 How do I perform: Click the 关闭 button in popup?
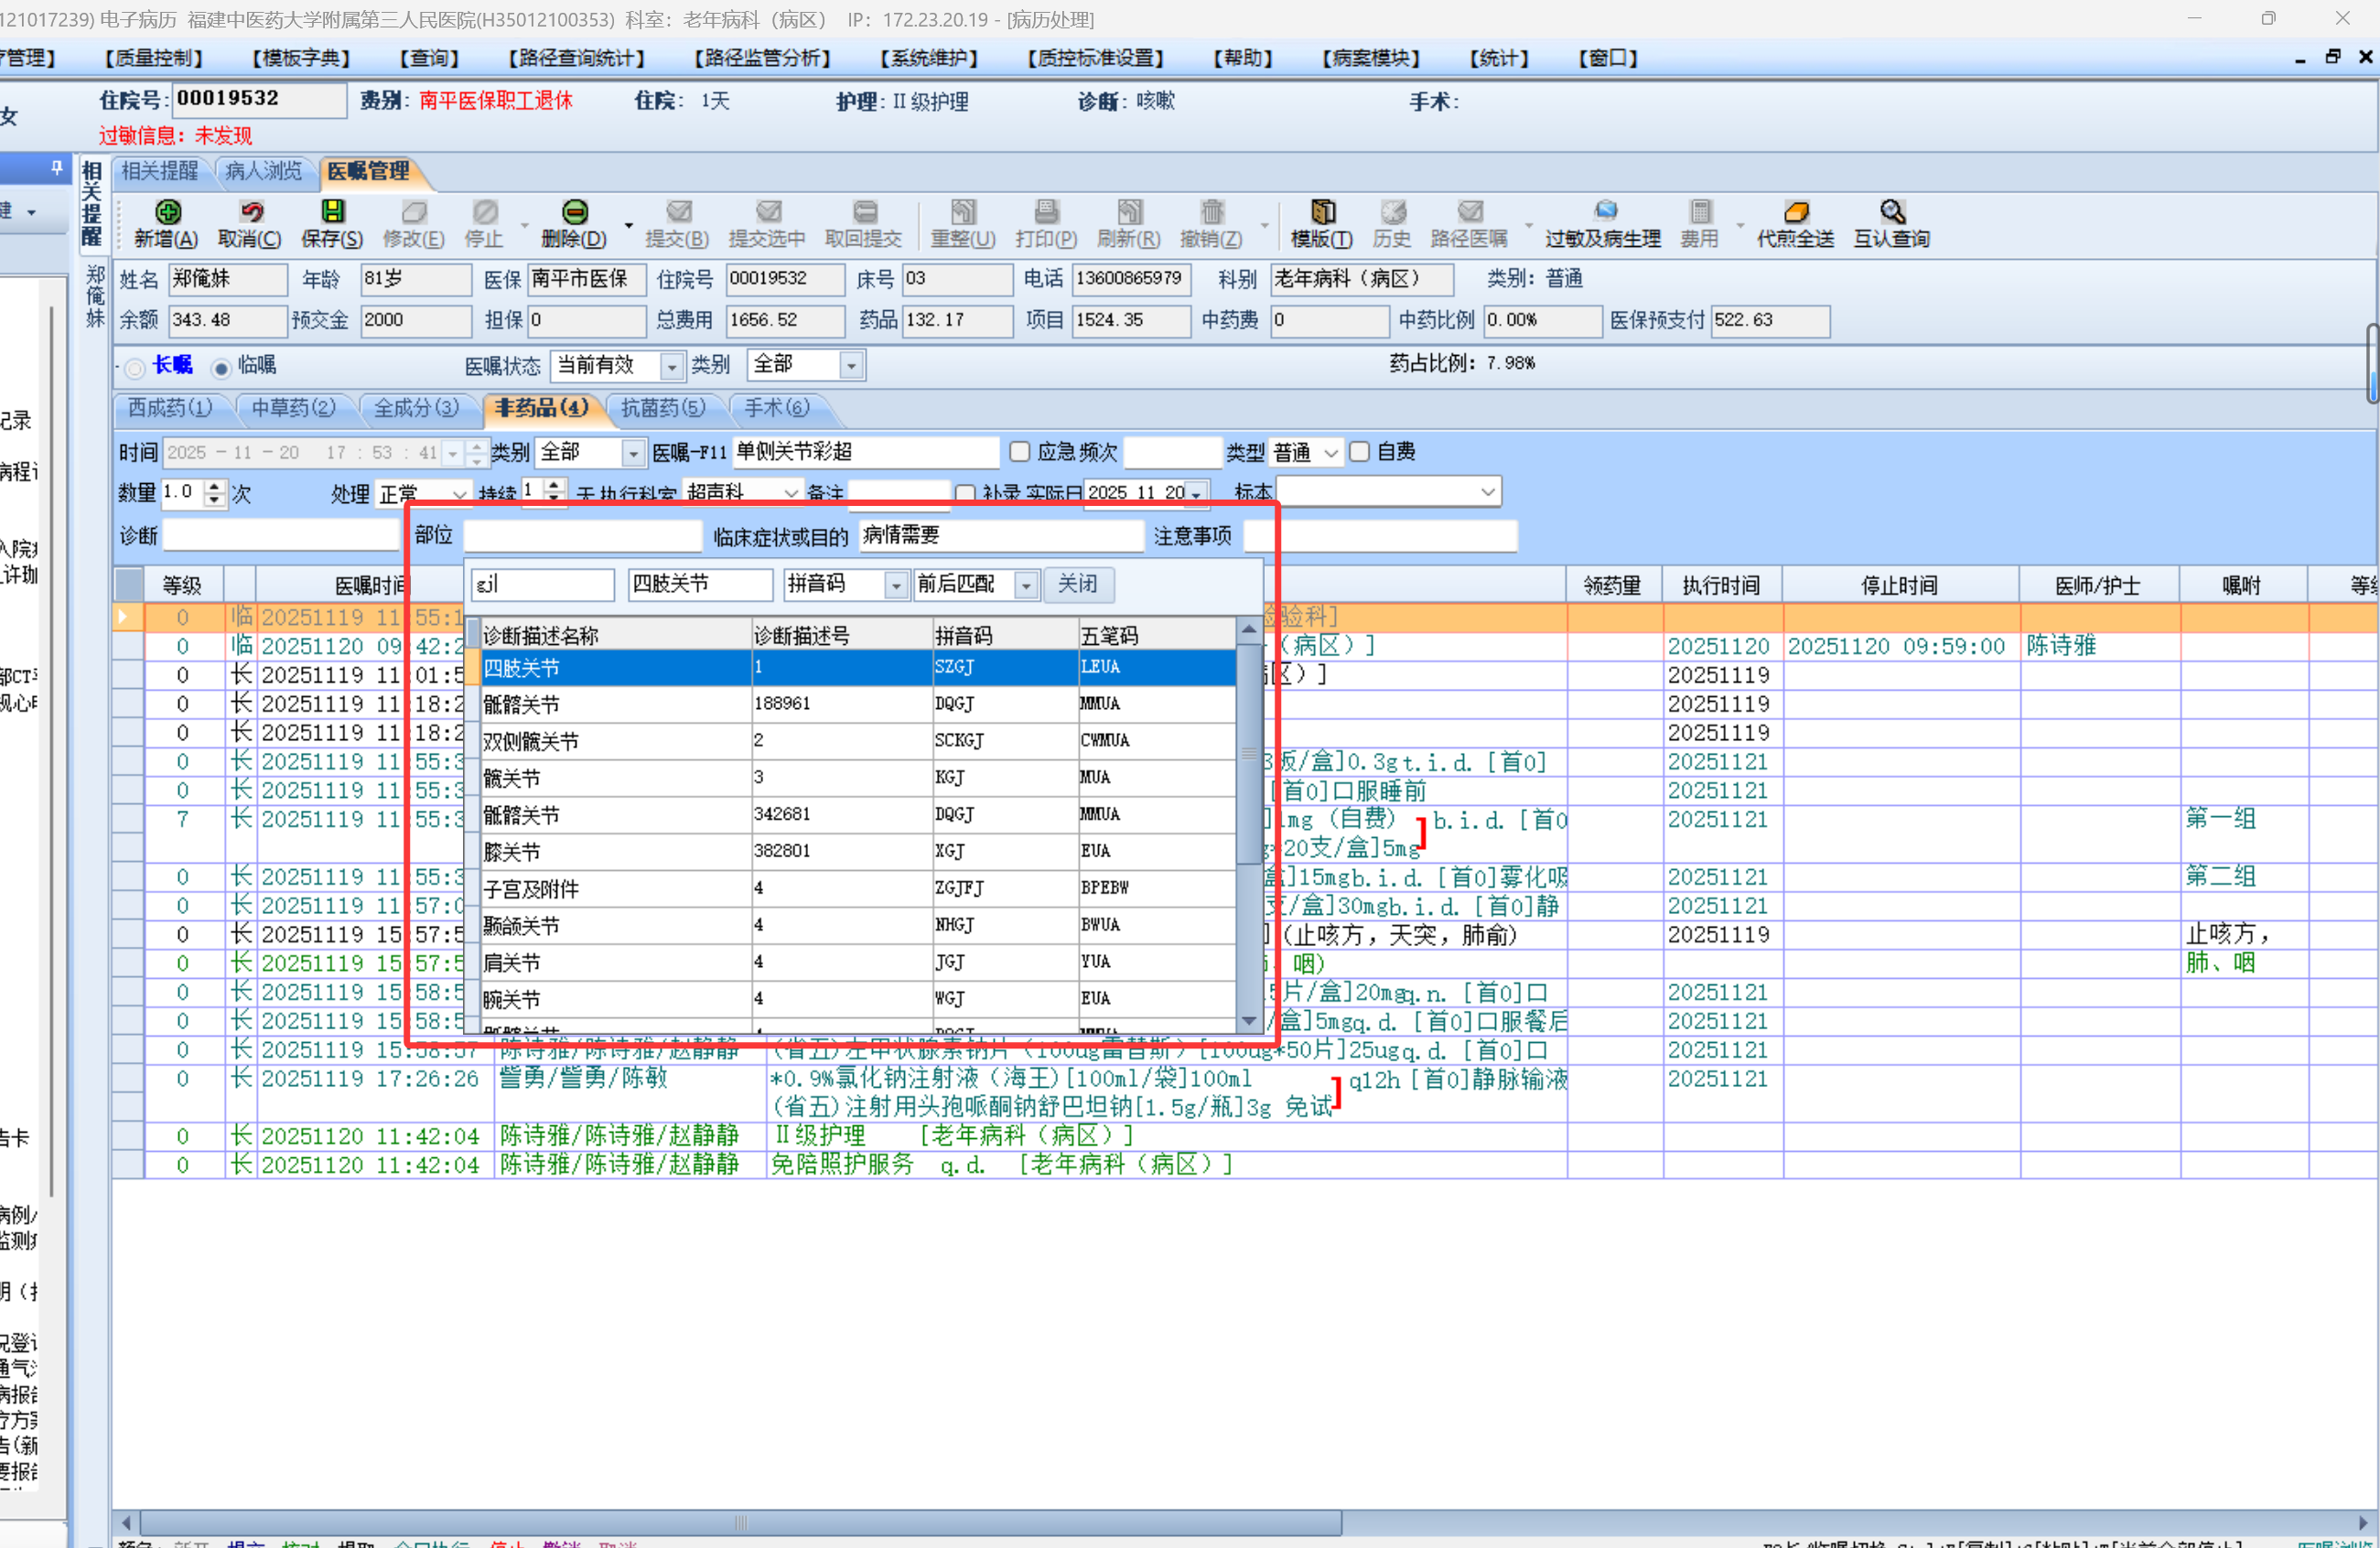point(1077,584)
